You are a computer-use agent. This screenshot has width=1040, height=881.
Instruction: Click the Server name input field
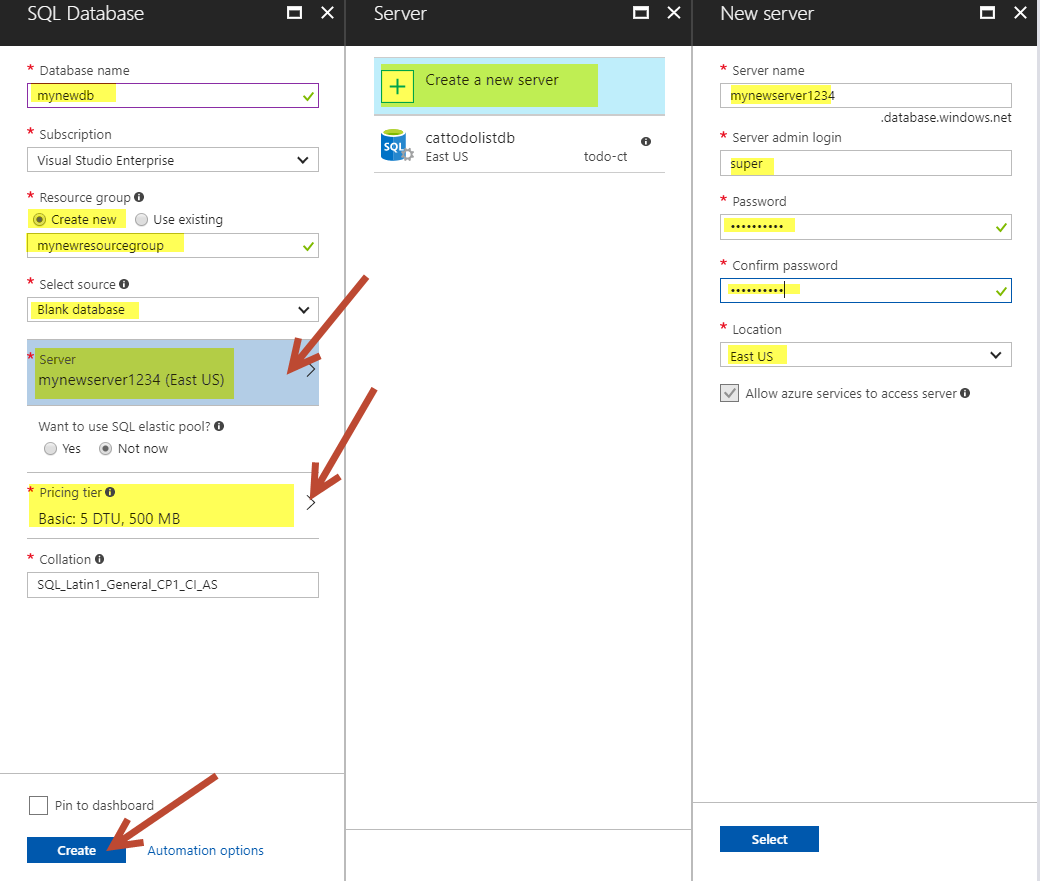coord(866,96)
